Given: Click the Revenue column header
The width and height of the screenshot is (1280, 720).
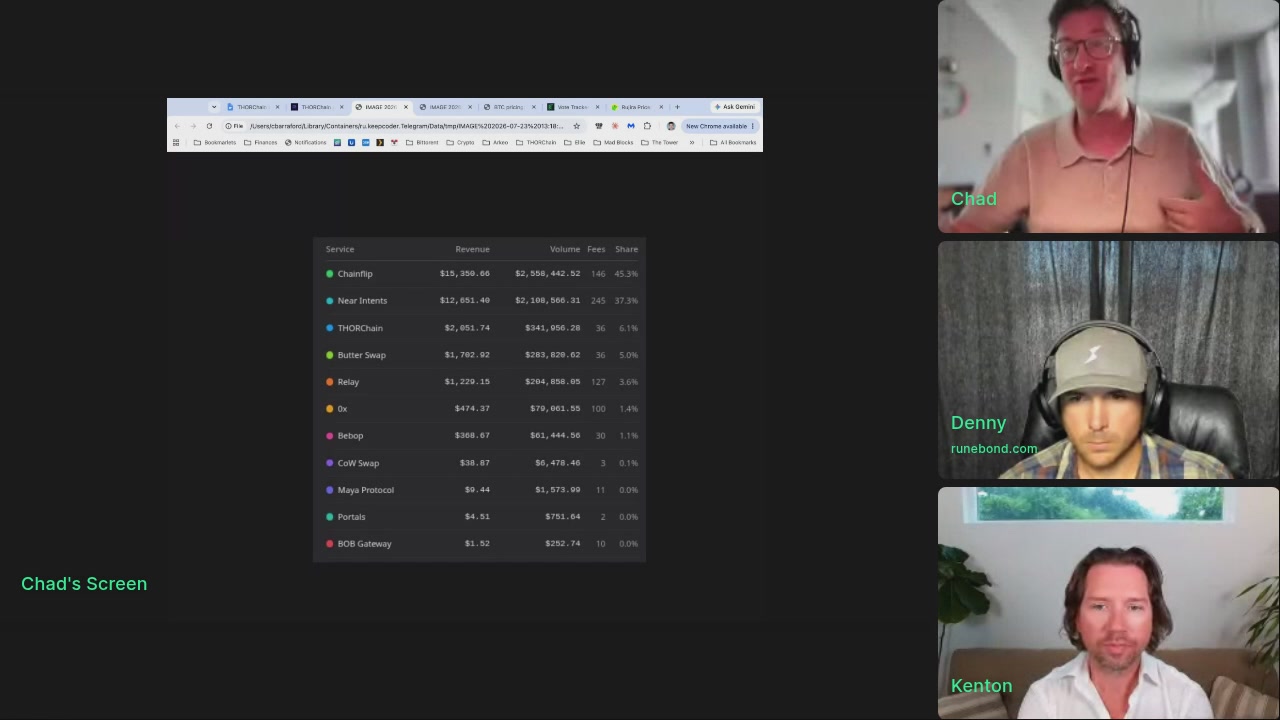Looking at the screenshot, I should tap(472, 249).
